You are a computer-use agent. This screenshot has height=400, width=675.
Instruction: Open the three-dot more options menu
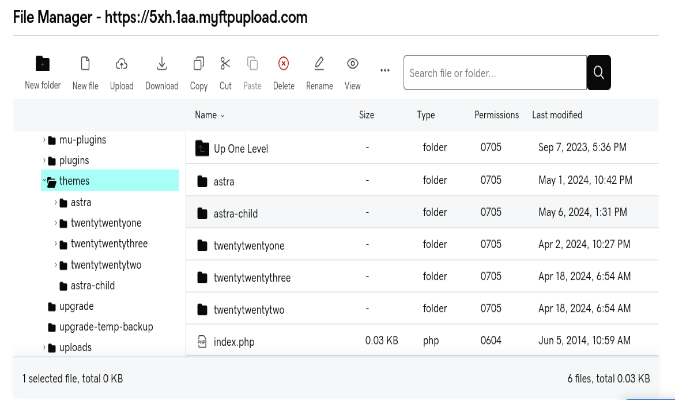click(385, 70)
